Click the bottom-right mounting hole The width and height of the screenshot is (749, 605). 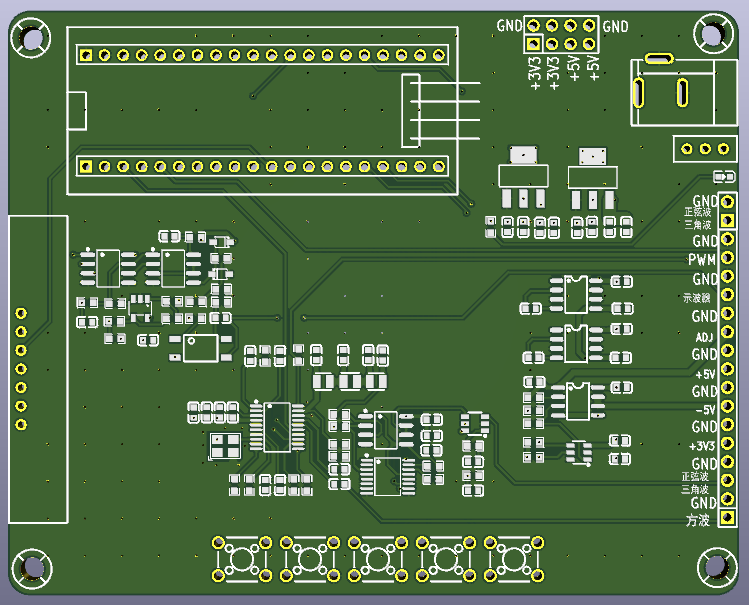coord(715,567)
